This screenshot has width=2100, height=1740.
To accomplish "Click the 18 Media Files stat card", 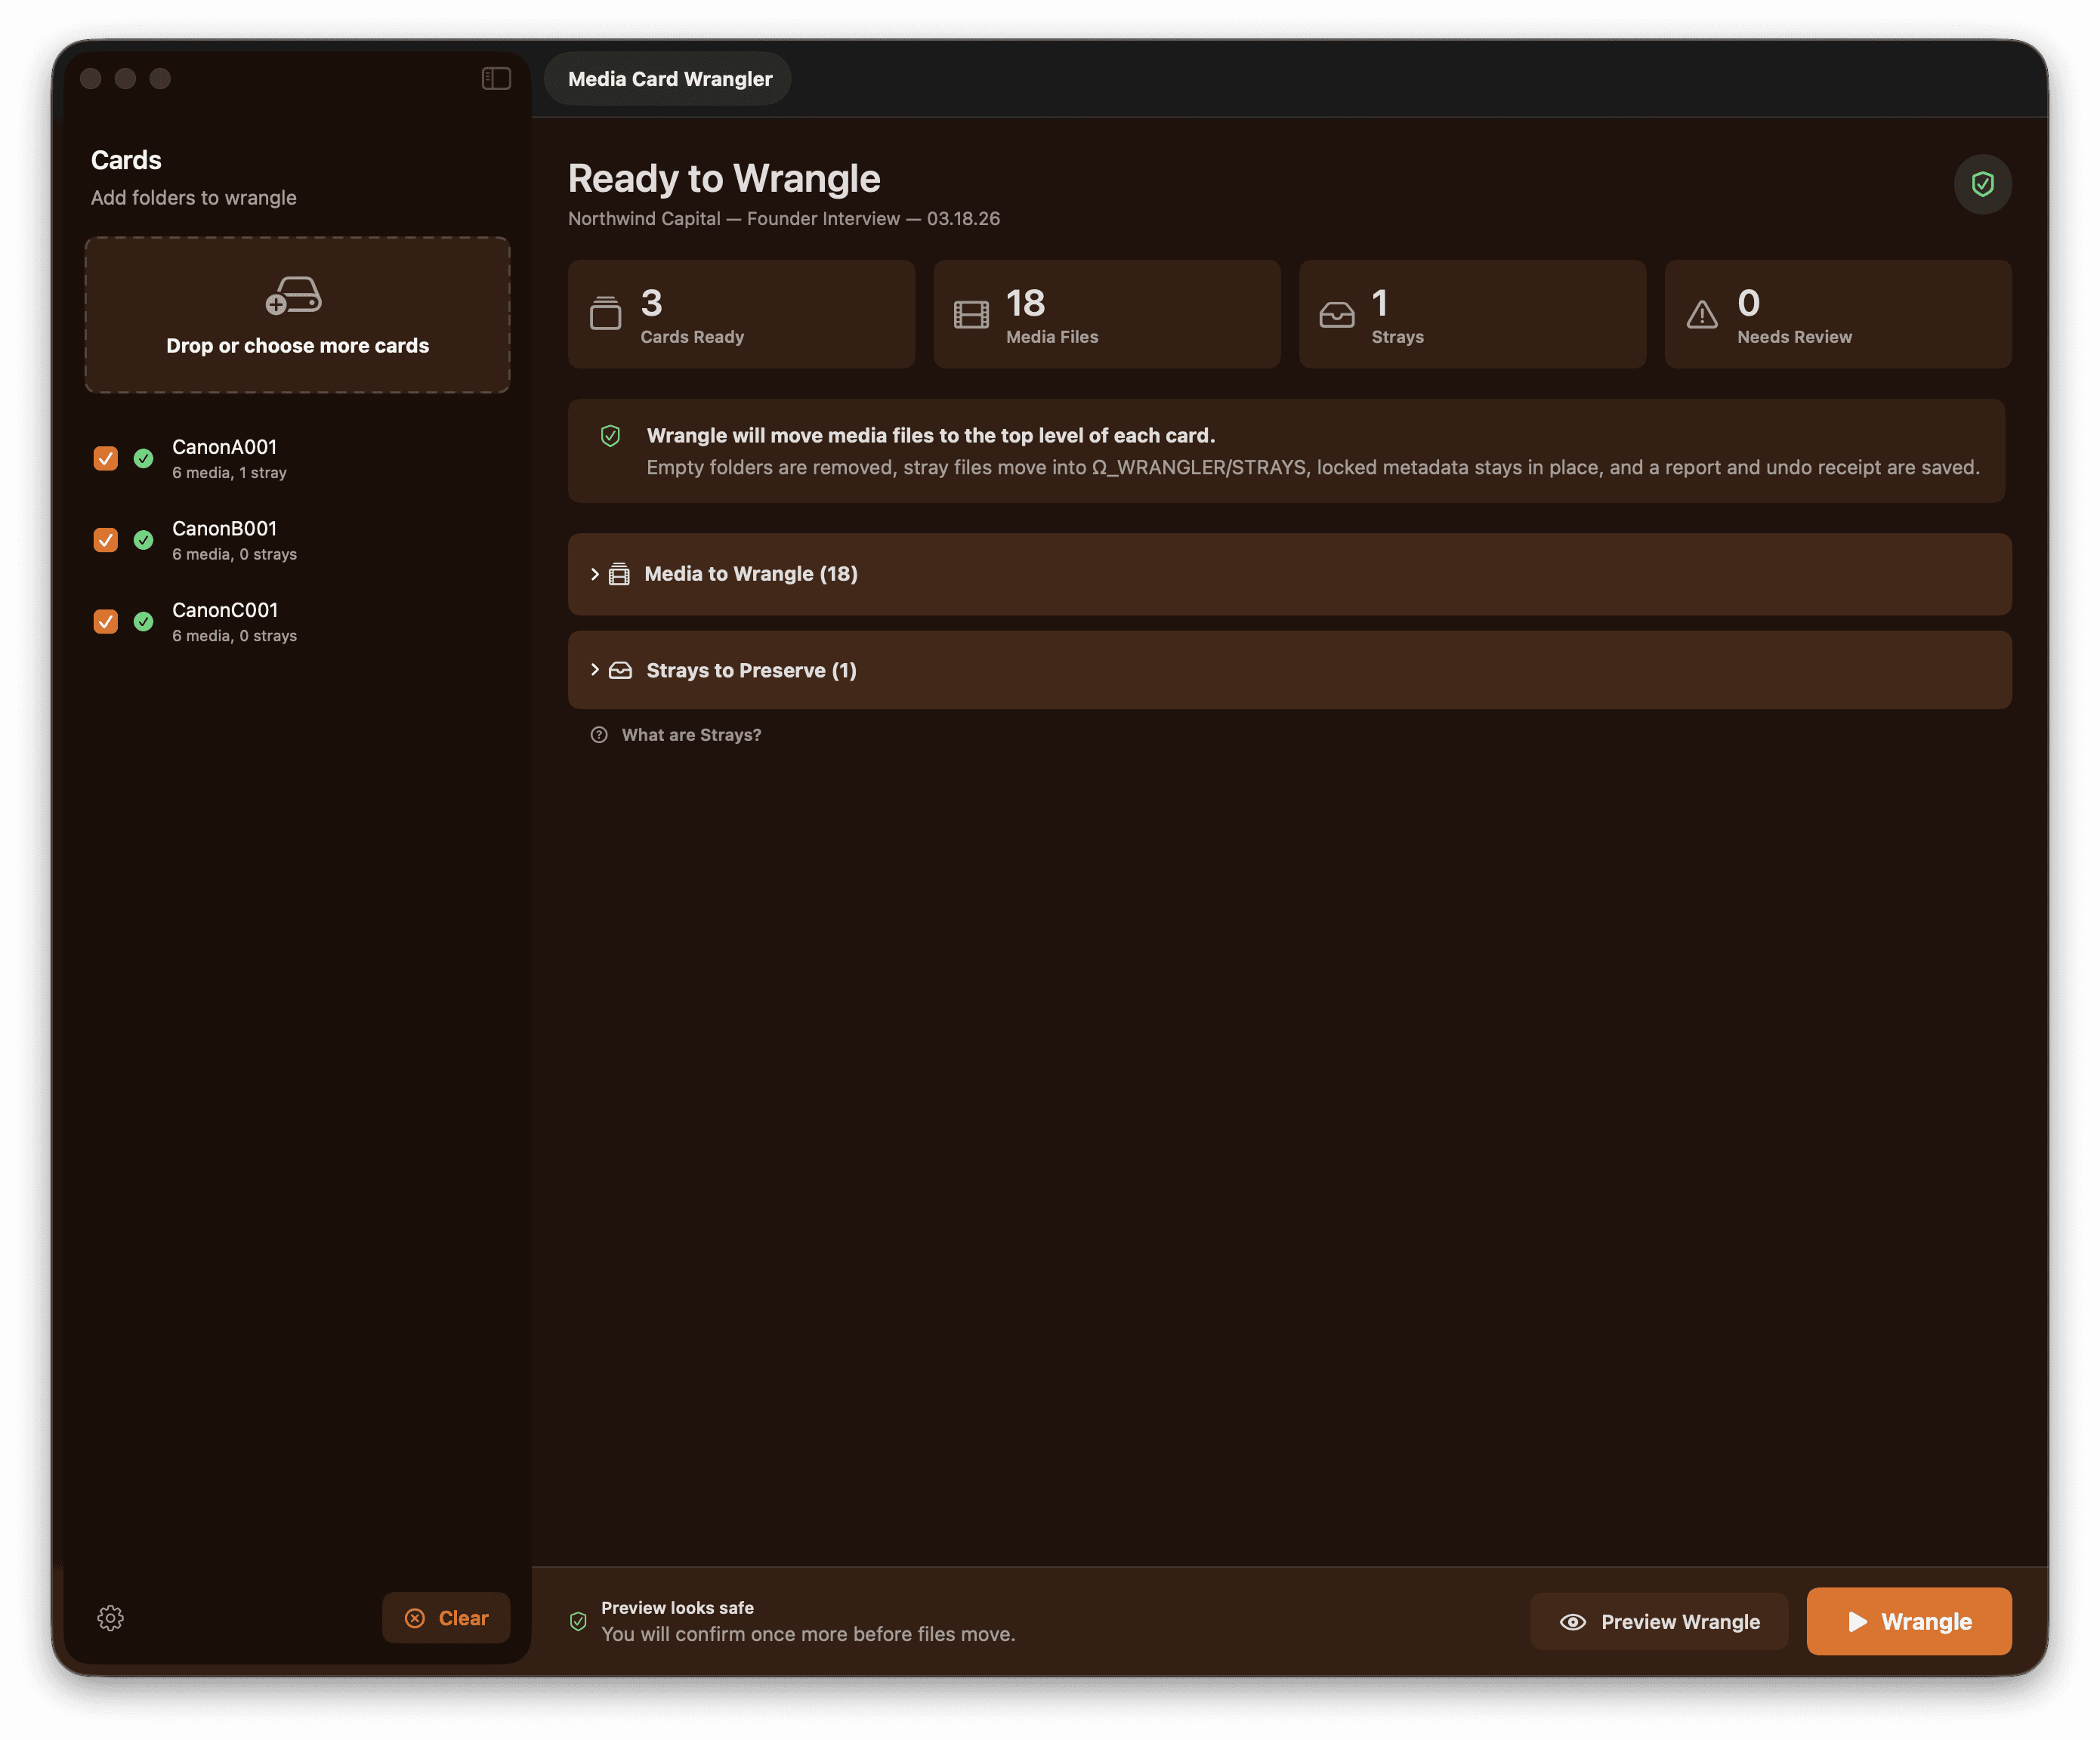I will [1106, 314].
